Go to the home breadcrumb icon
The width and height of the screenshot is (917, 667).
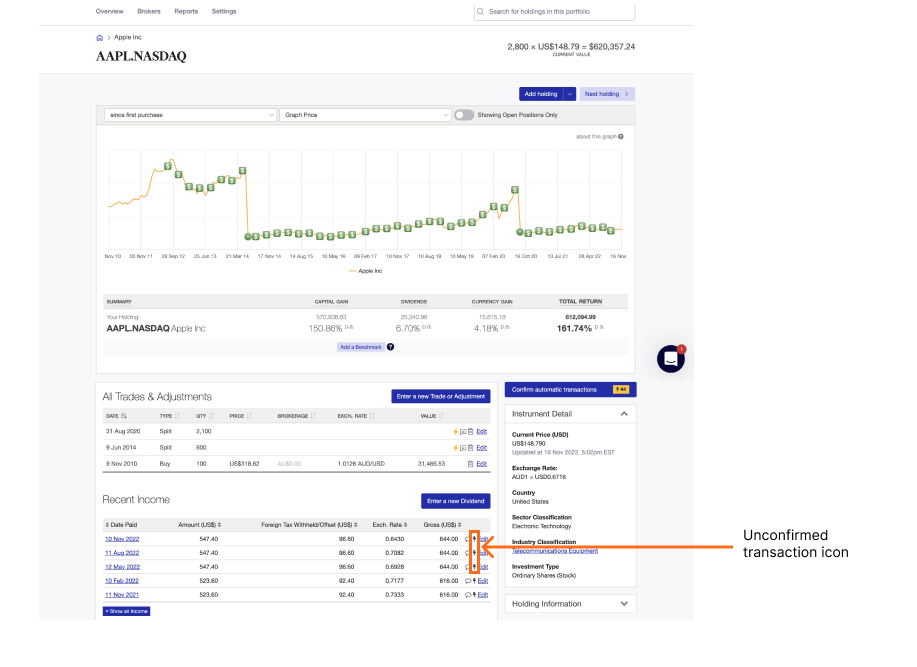coord(99,38)
